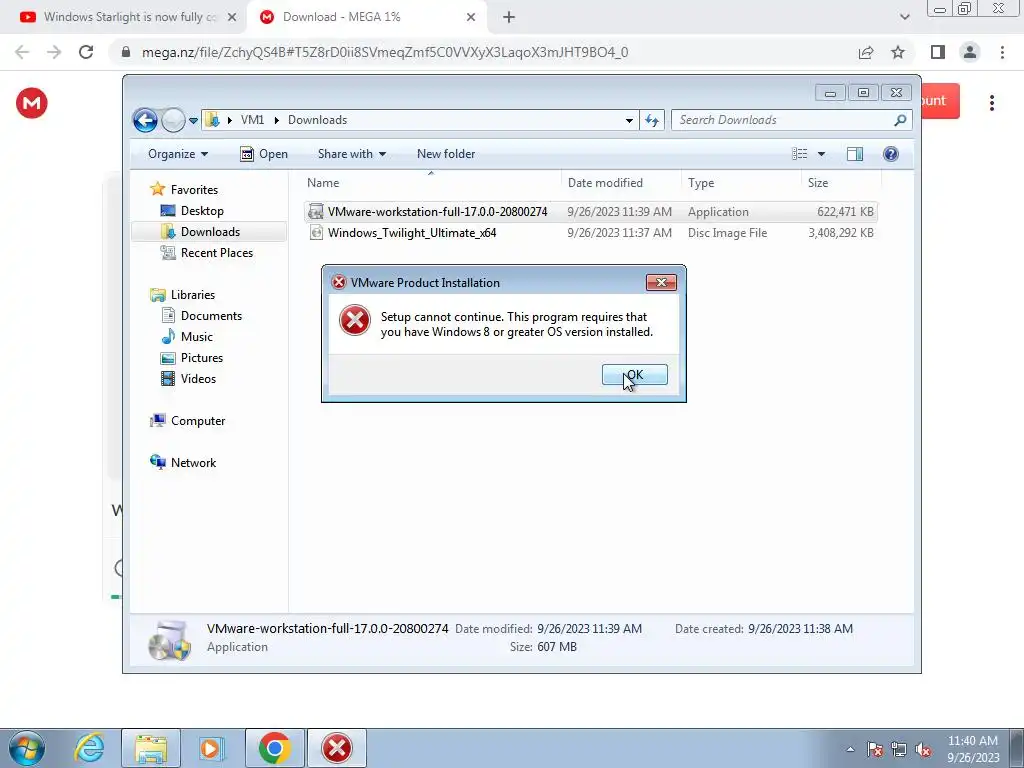Bookmark this page with the star

pos(898,52)
